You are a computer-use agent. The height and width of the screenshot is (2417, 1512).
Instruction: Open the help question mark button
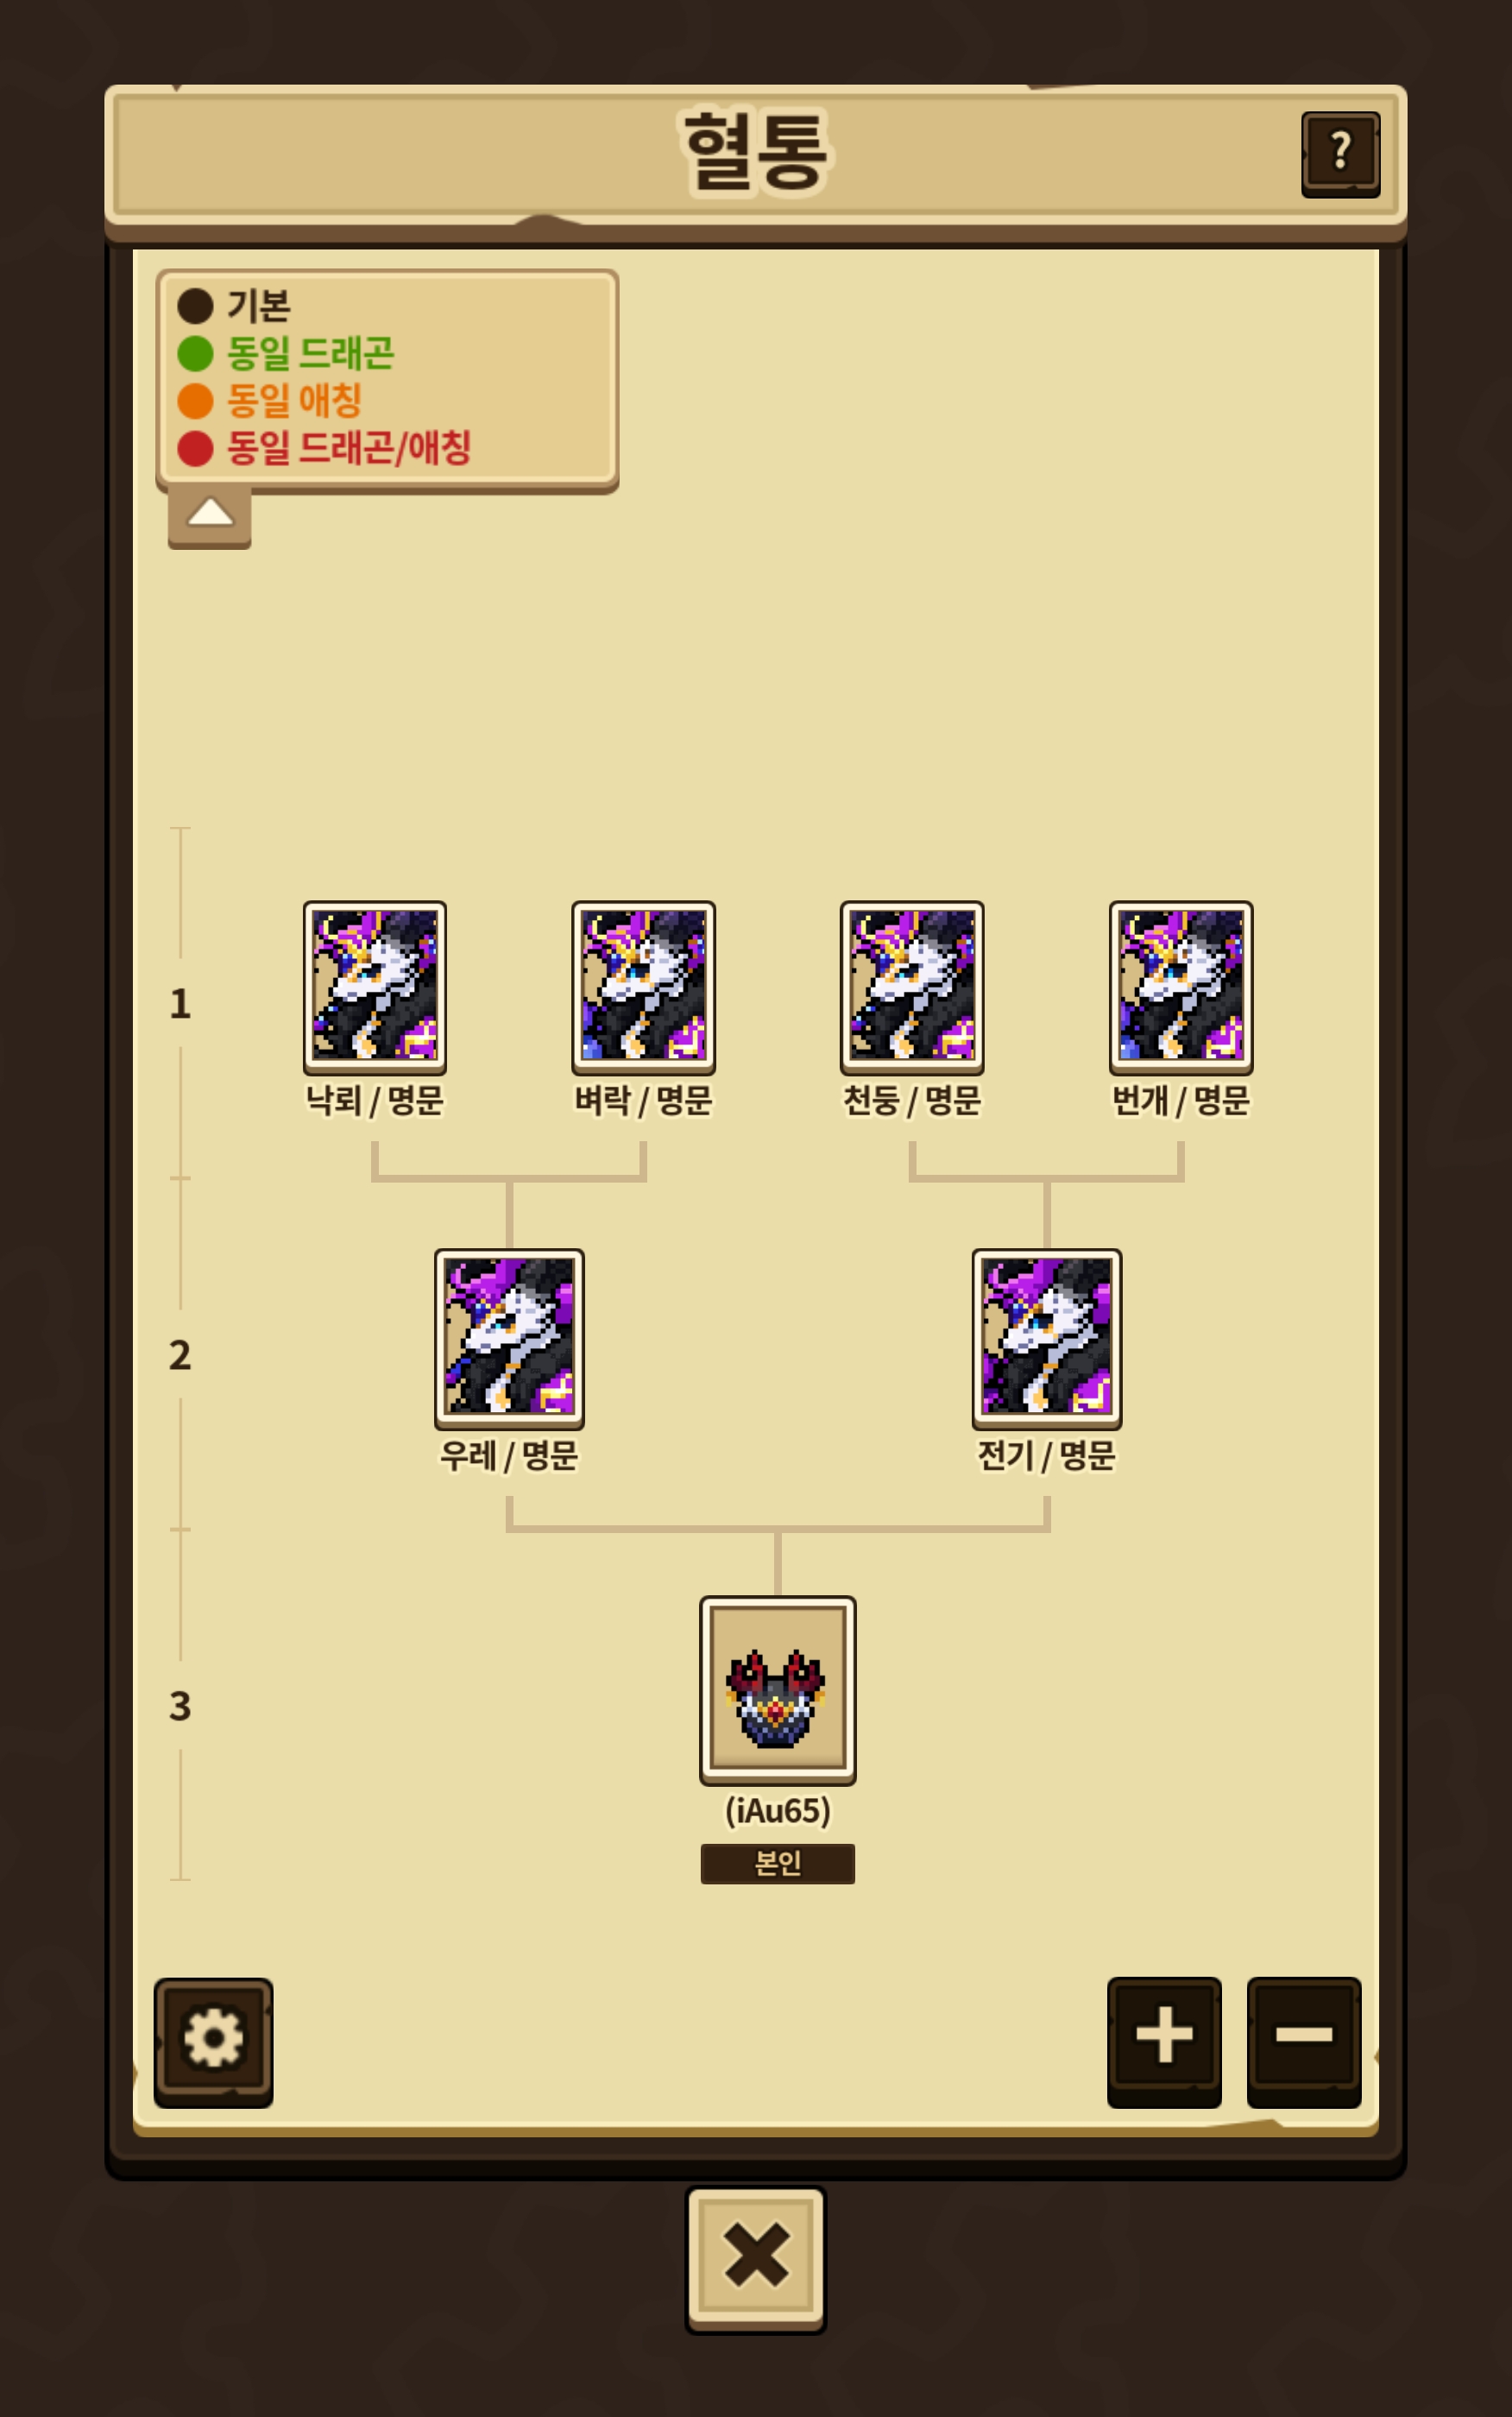point(1340,153)
